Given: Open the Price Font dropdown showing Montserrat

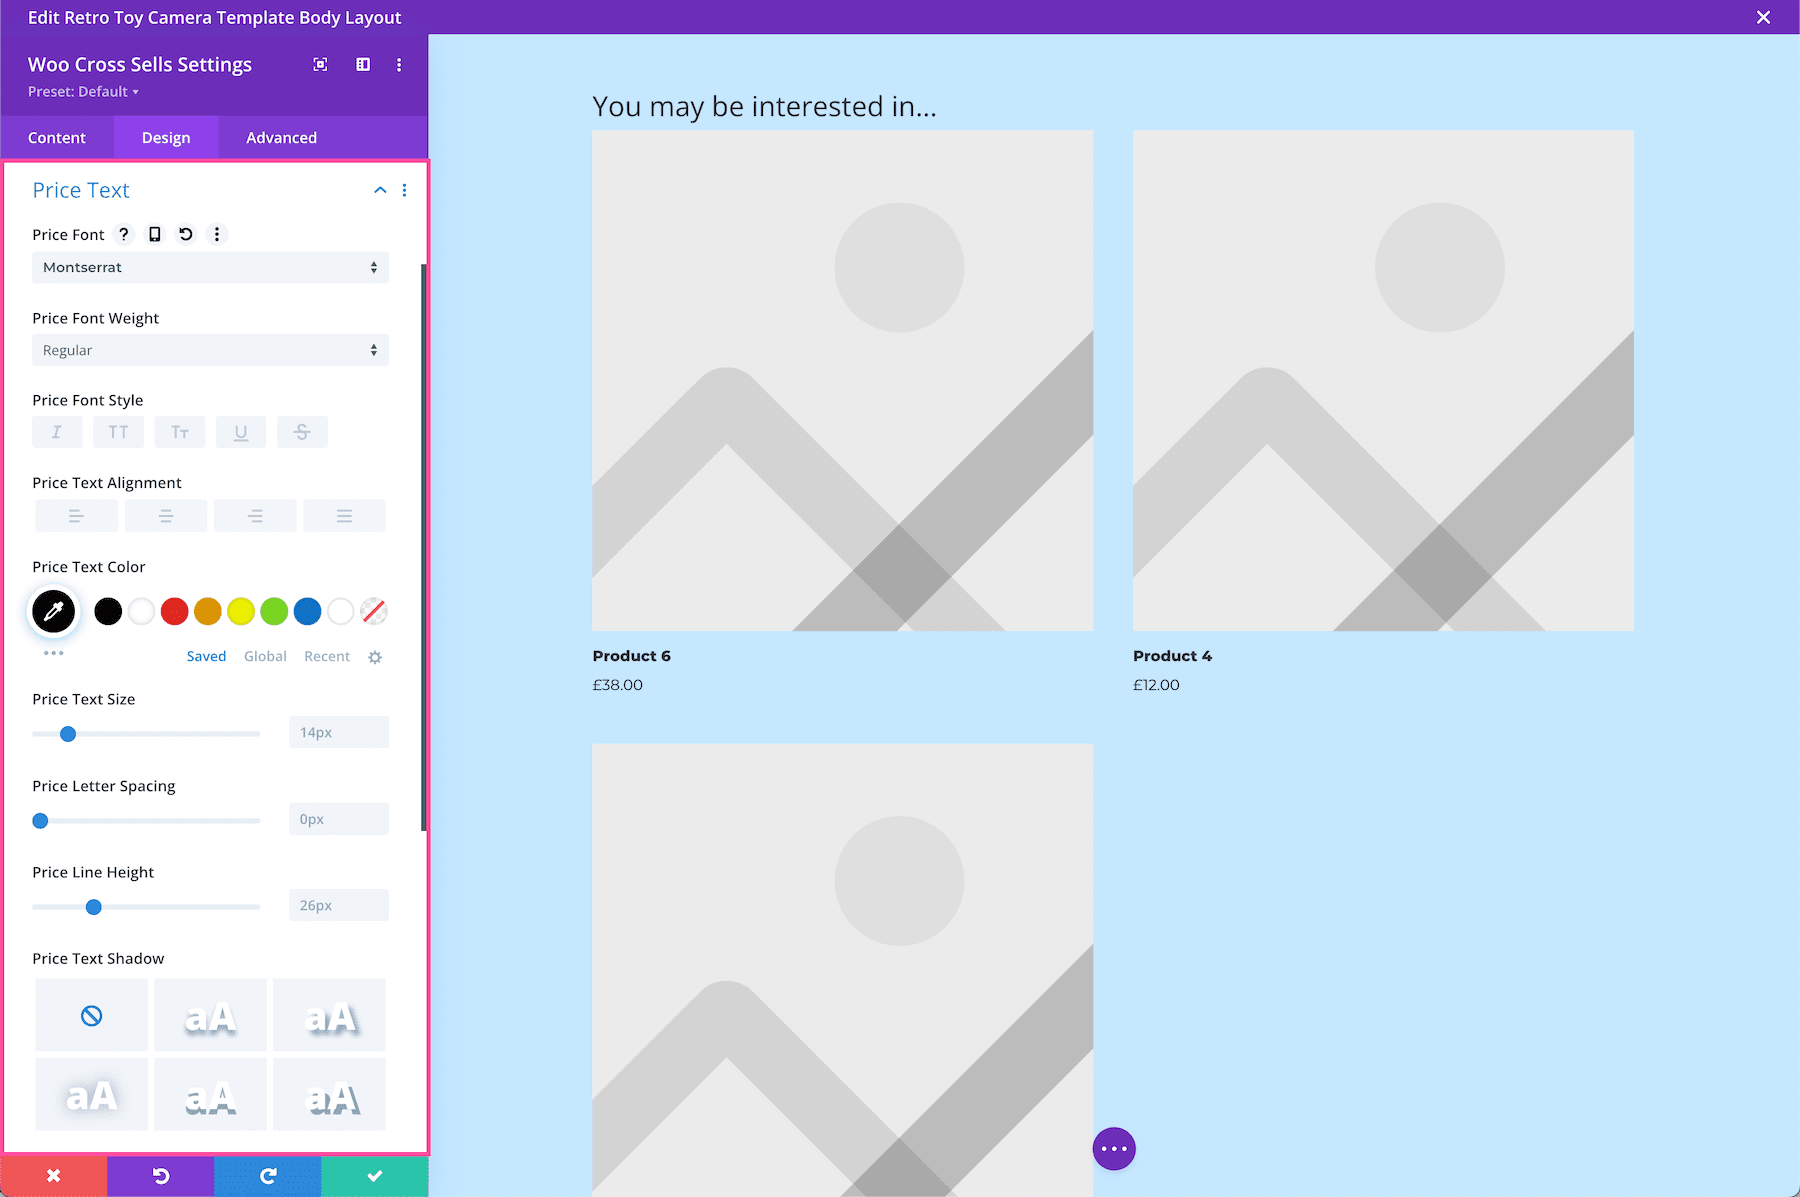Looking at the screenshot, I should click(210, 267).
